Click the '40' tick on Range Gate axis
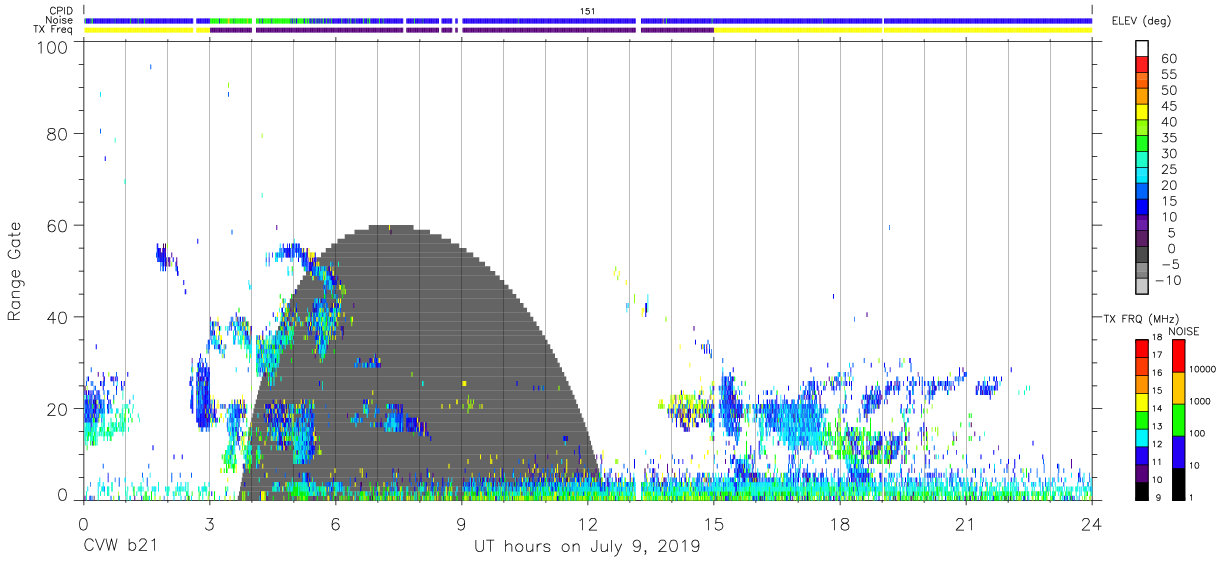 pyautogui.click(x=59, y=317)
